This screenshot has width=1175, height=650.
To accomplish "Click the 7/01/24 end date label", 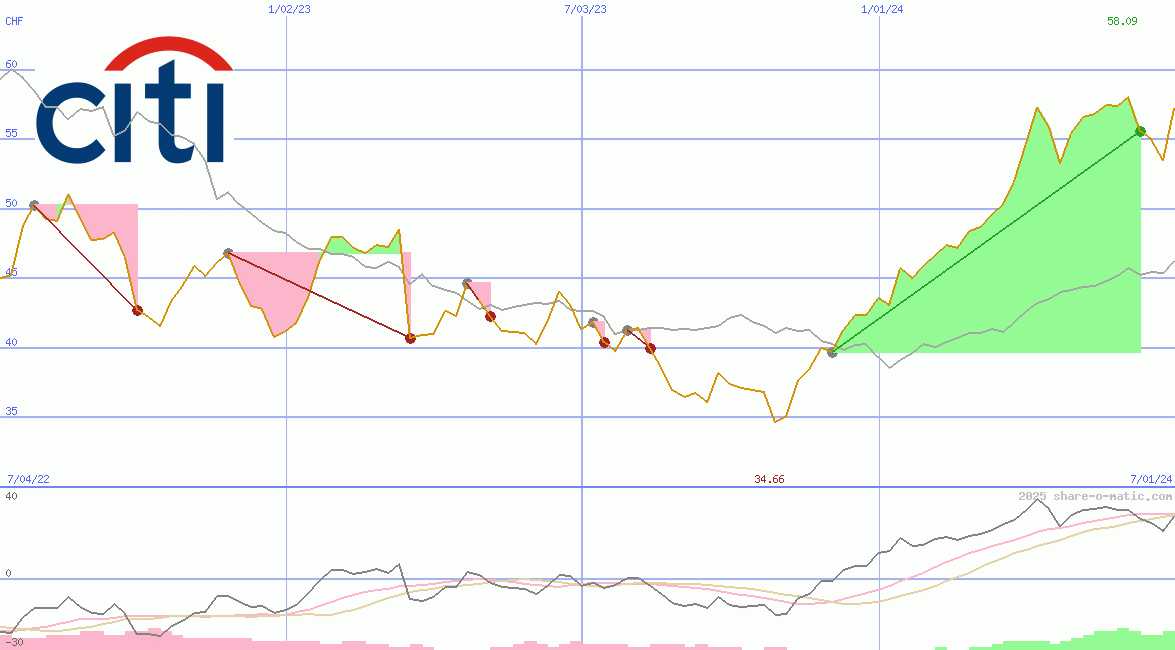I will (x=1151, y=479).
